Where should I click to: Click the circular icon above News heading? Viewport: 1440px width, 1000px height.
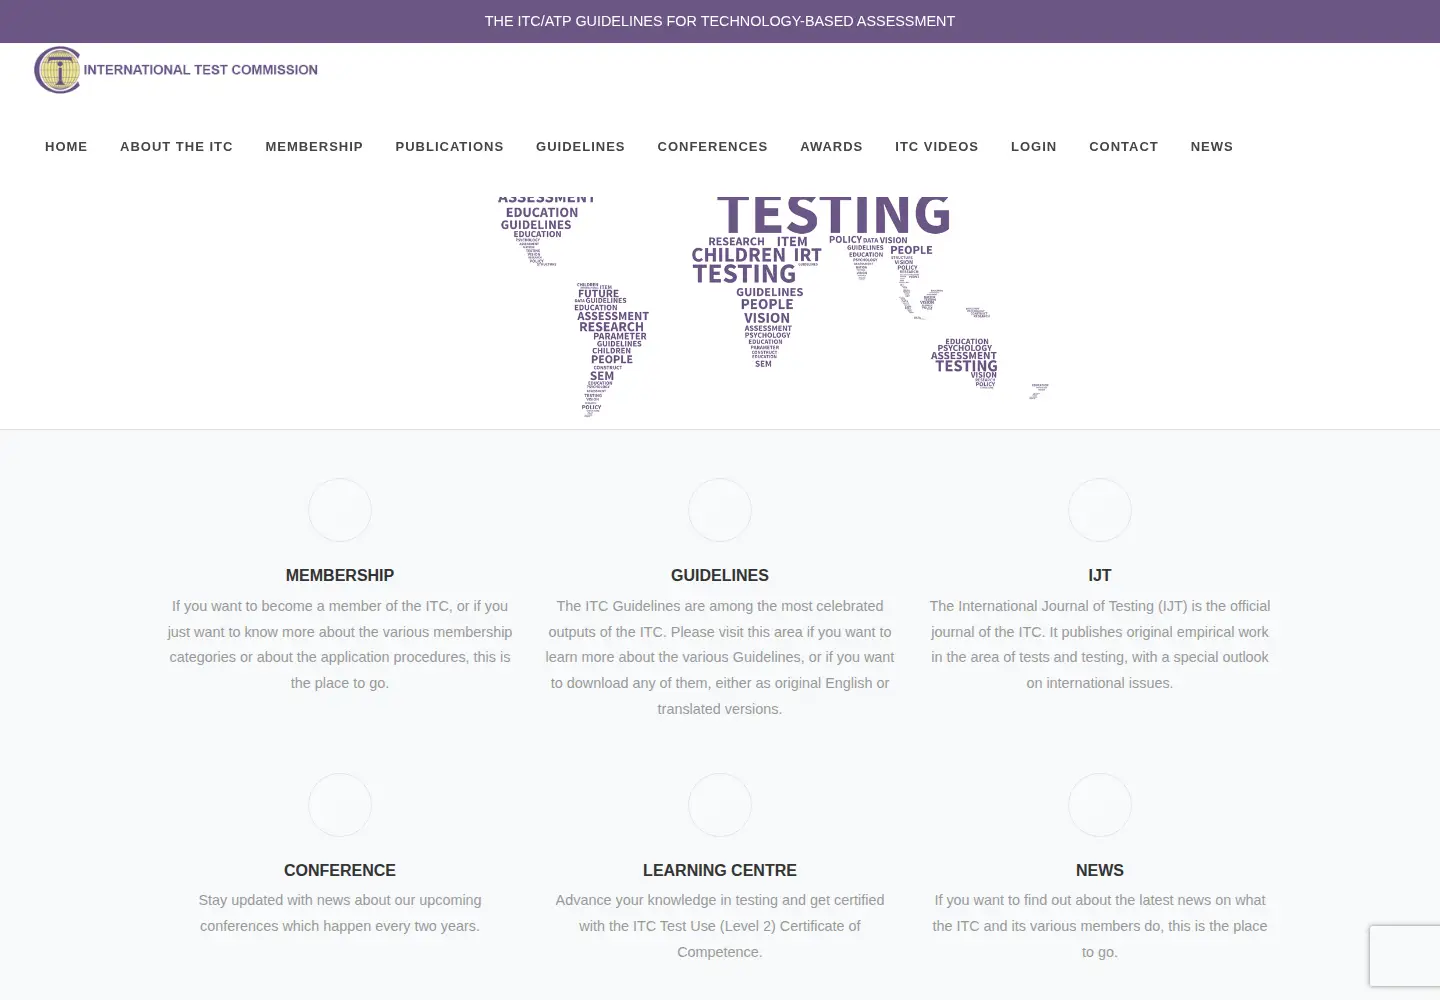click(x=1100, y=805)
